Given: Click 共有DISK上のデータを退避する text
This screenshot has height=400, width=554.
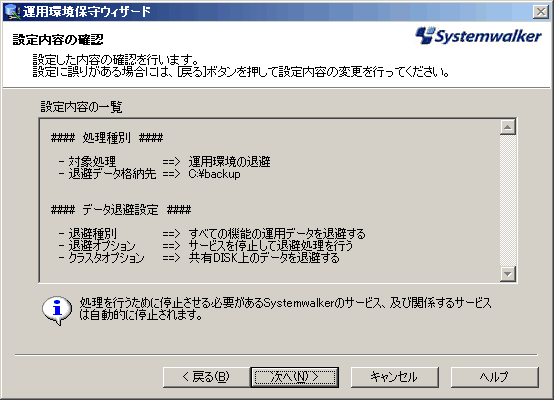Looking at the screenshot, I should 264,258.
